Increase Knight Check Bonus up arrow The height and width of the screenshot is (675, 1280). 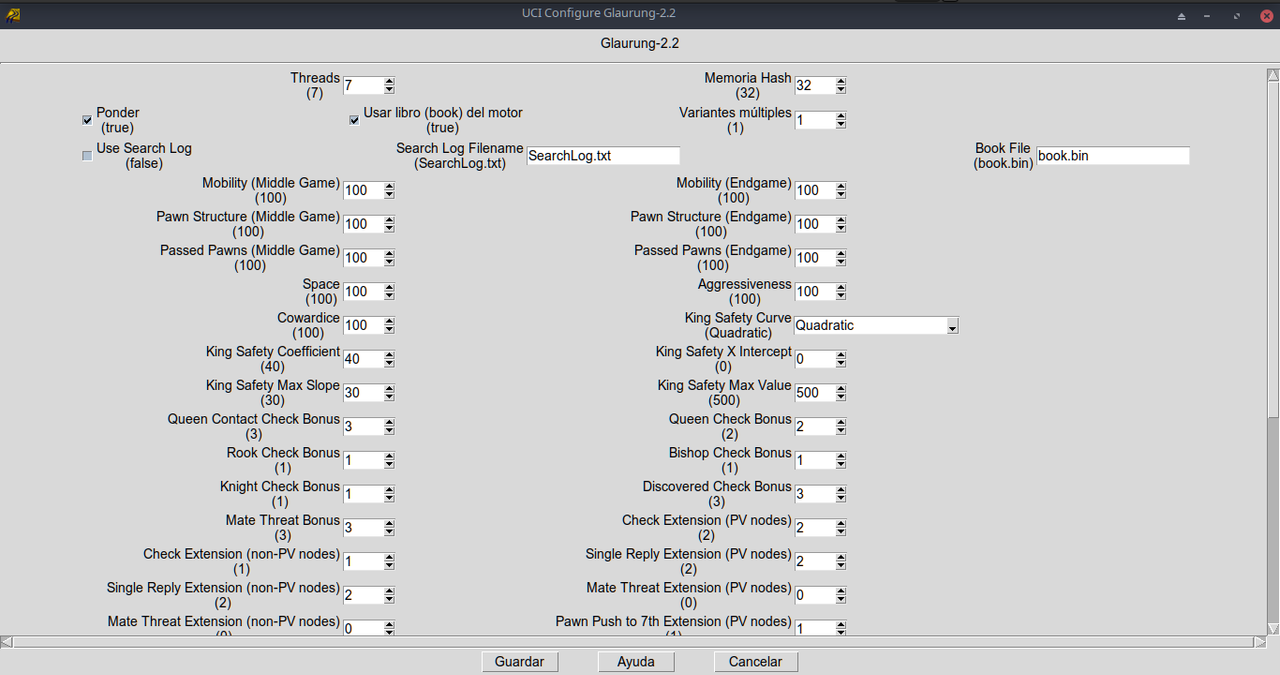[x=390, y=490]
